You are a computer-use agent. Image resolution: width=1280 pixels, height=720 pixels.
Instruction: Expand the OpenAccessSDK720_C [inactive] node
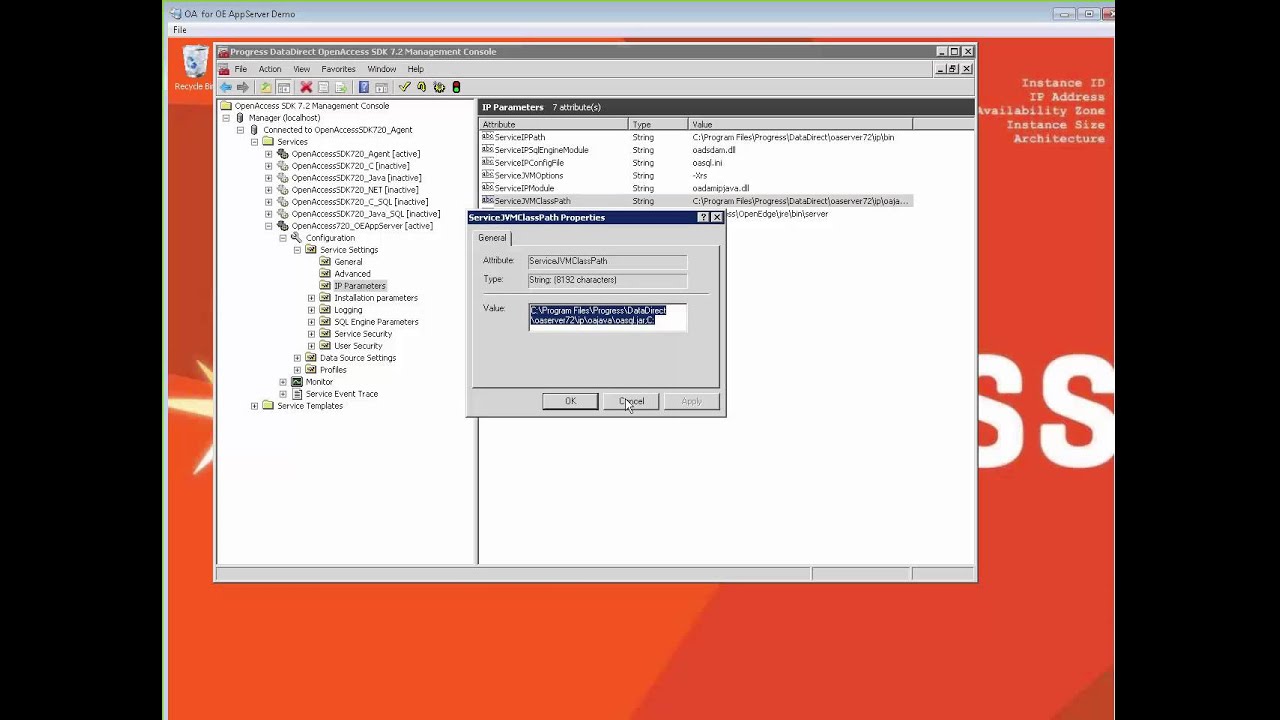[269, 166]
